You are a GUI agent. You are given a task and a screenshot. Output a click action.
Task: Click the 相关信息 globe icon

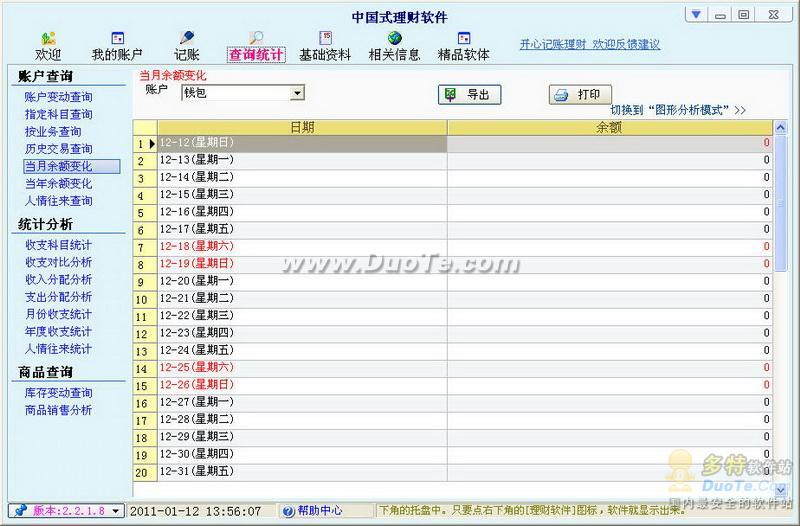click(x=394, y=39)
